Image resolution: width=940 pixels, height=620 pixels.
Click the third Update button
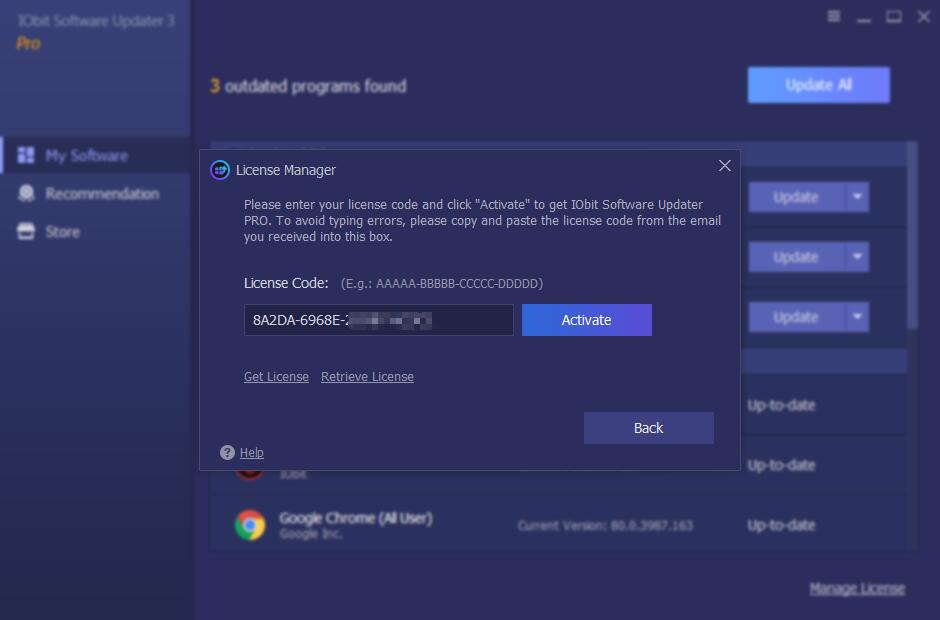796,317
